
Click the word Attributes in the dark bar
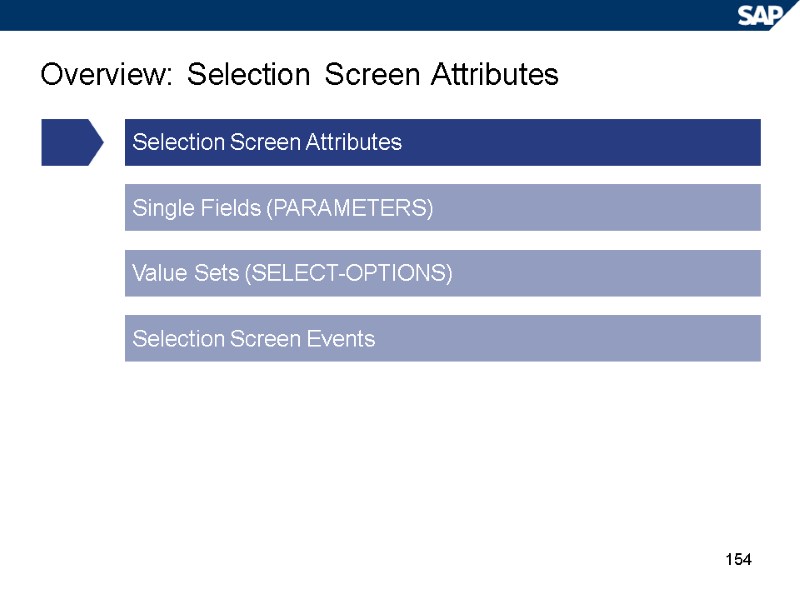(x=355, y=142)
